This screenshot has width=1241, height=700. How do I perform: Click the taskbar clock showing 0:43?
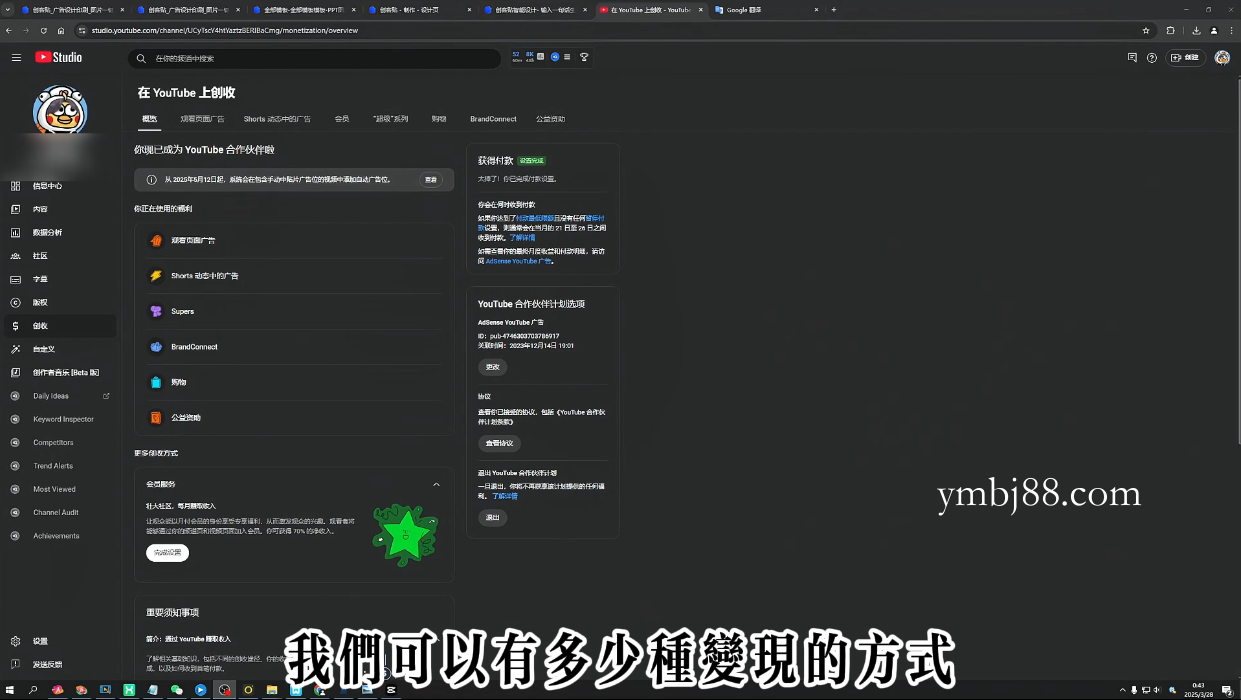pos(1198,690)
